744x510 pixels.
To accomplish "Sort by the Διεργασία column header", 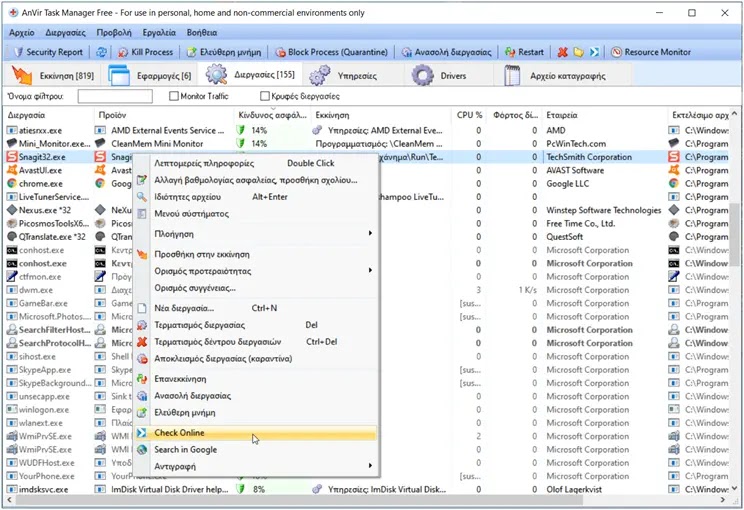I will tap(48, 115).
